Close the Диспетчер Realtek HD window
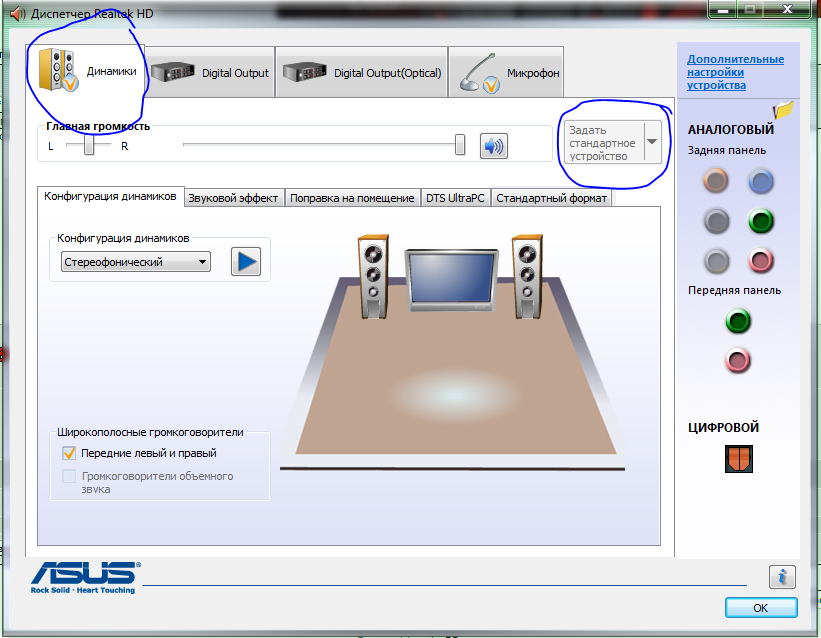Screen dimensions: 821x638 [787, 9]
